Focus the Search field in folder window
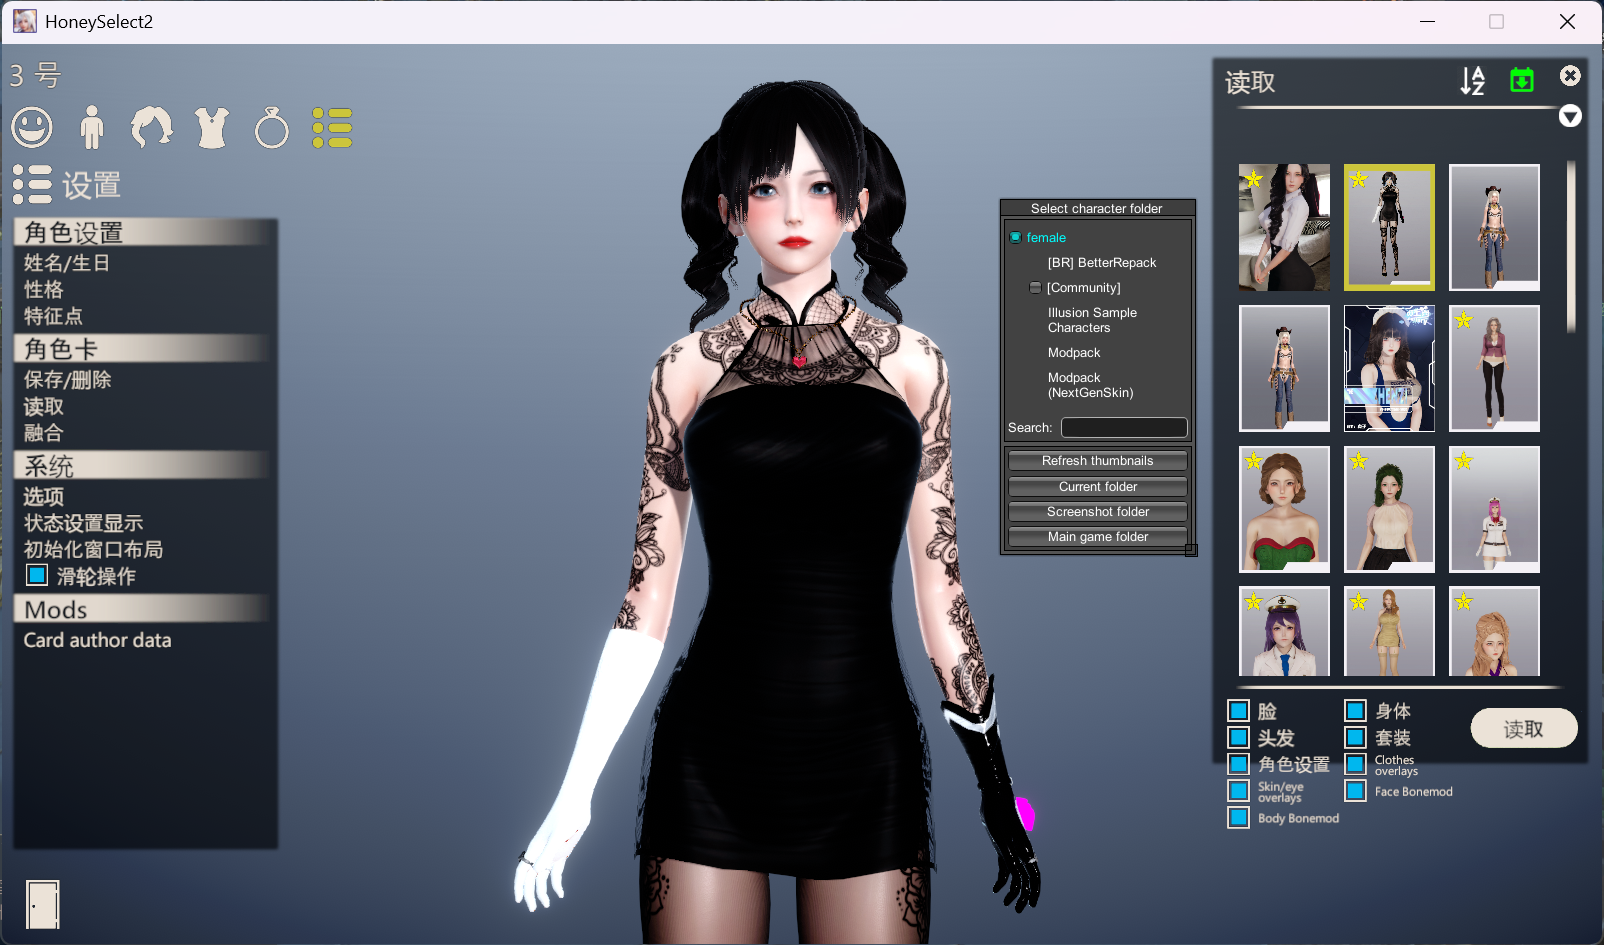 pyautogui.click(x=1124, y=428)
